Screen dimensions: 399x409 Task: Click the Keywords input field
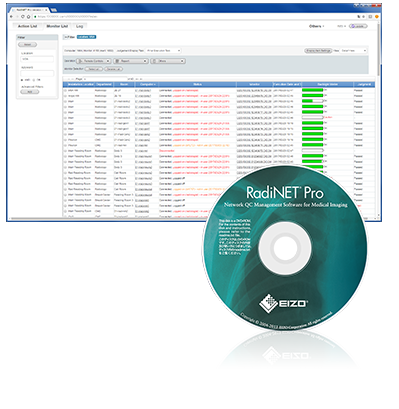[37, 73]
